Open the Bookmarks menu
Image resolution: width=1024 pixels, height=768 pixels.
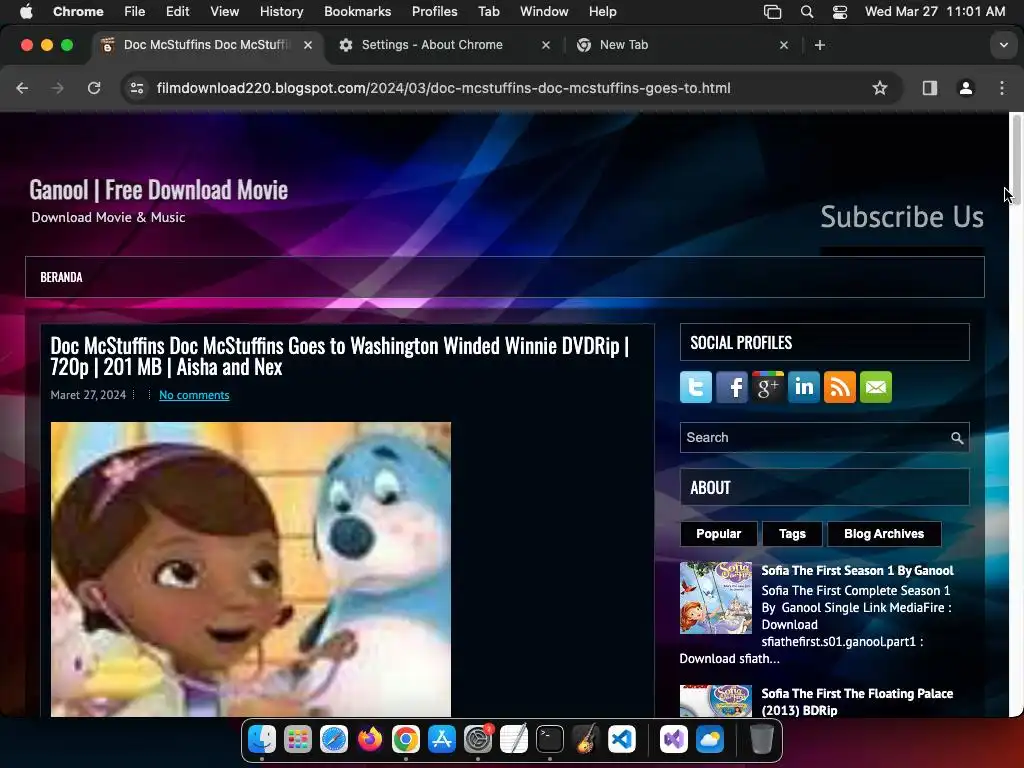pyautogui.click(x=357, y=12)
